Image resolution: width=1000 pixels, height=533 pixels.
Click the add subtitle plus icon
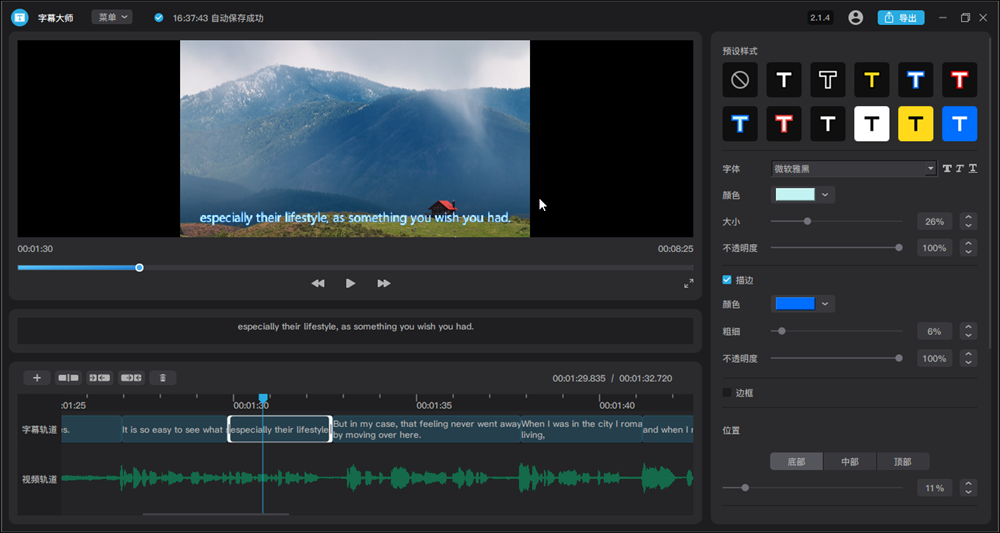(36, 378)
